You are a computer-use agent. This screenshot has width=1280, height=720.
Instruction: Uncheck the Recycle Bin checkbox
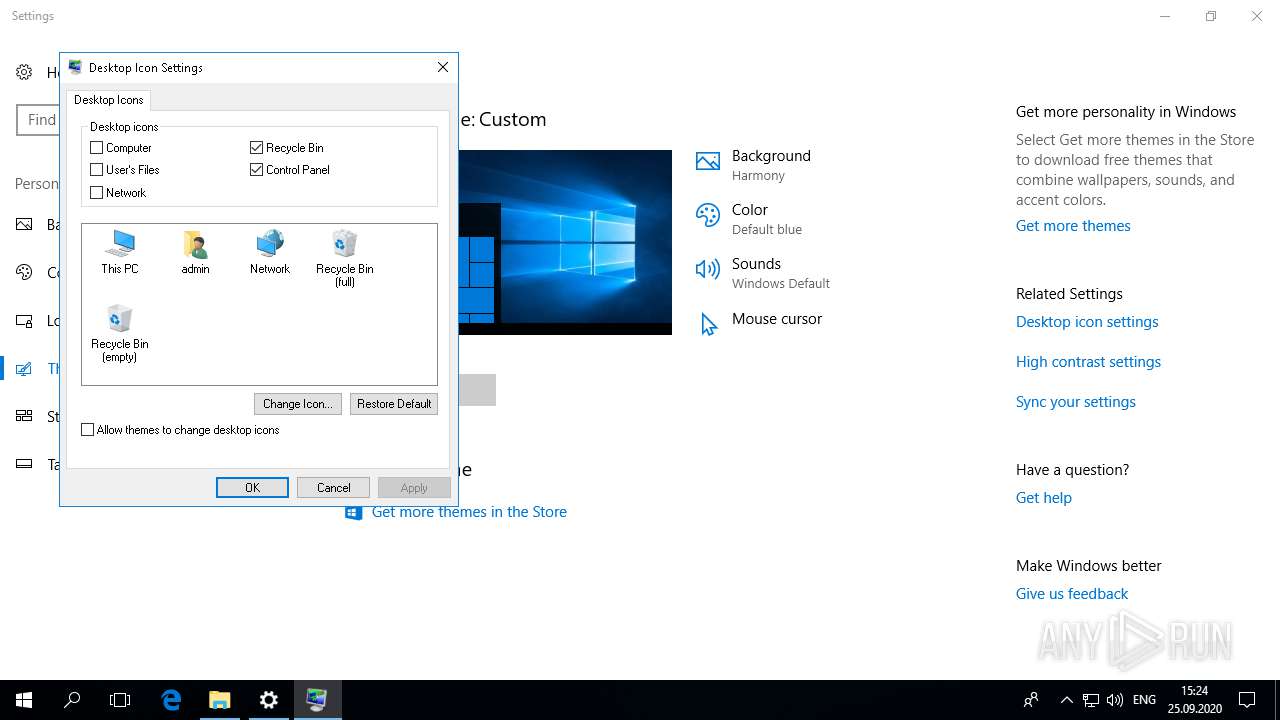[257, 147]
